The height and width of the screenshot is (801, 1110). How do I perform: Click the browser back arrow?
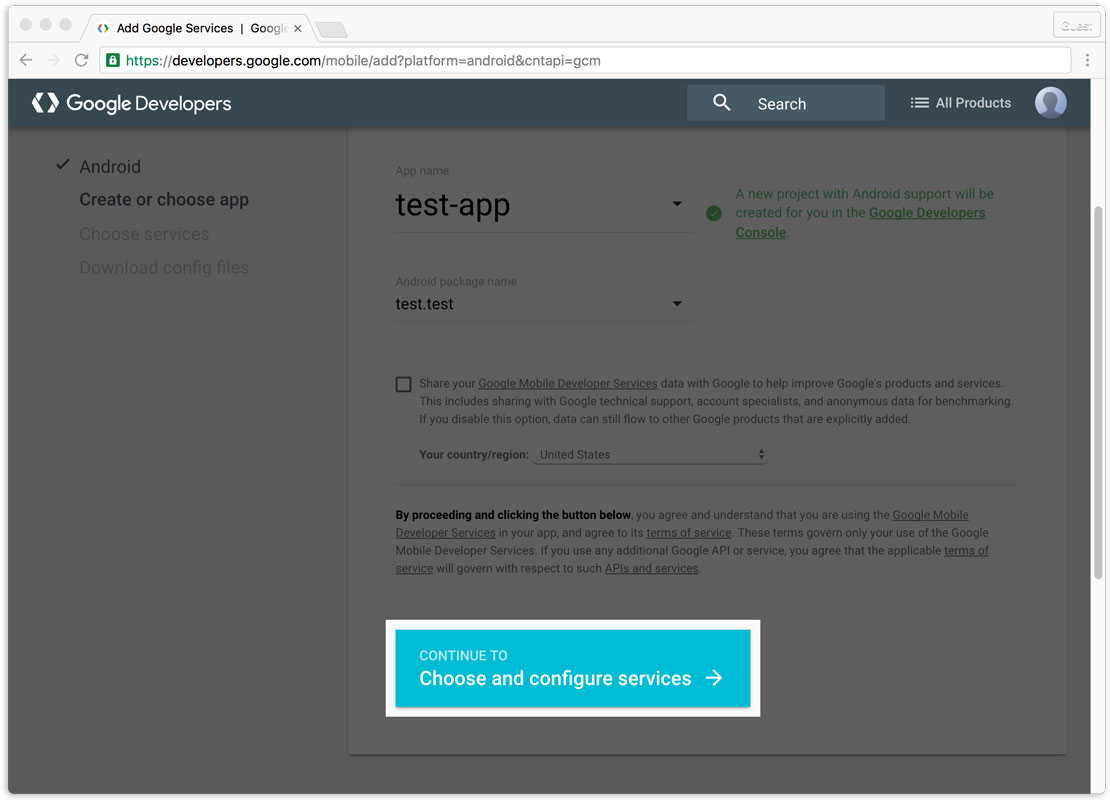click(x=26, y=60)
